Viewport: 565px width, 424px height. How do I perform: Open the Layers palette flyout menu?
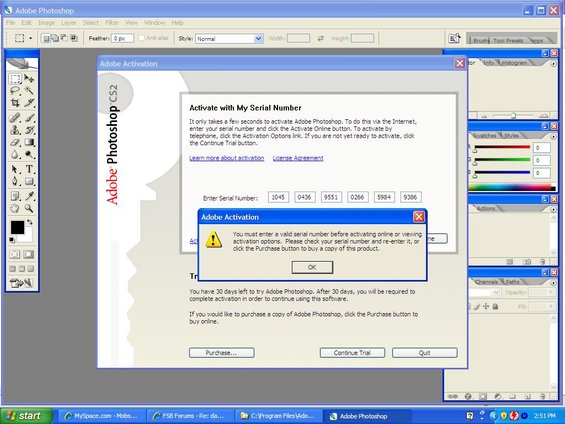pyautogui.click(x=553, y=282)
